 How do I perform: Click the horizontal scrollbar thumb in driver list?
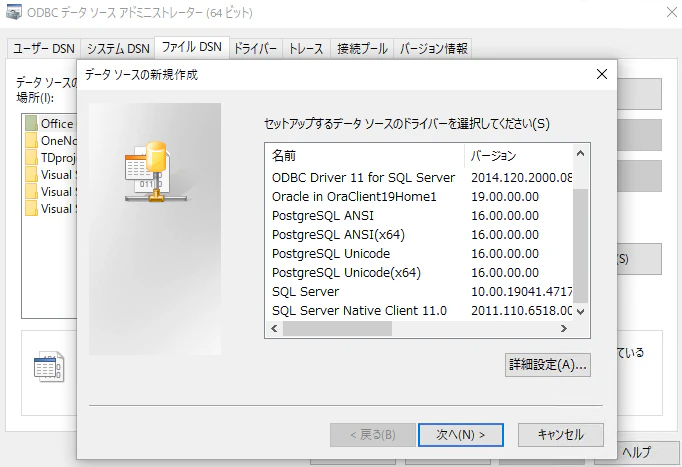coord(337,328)
